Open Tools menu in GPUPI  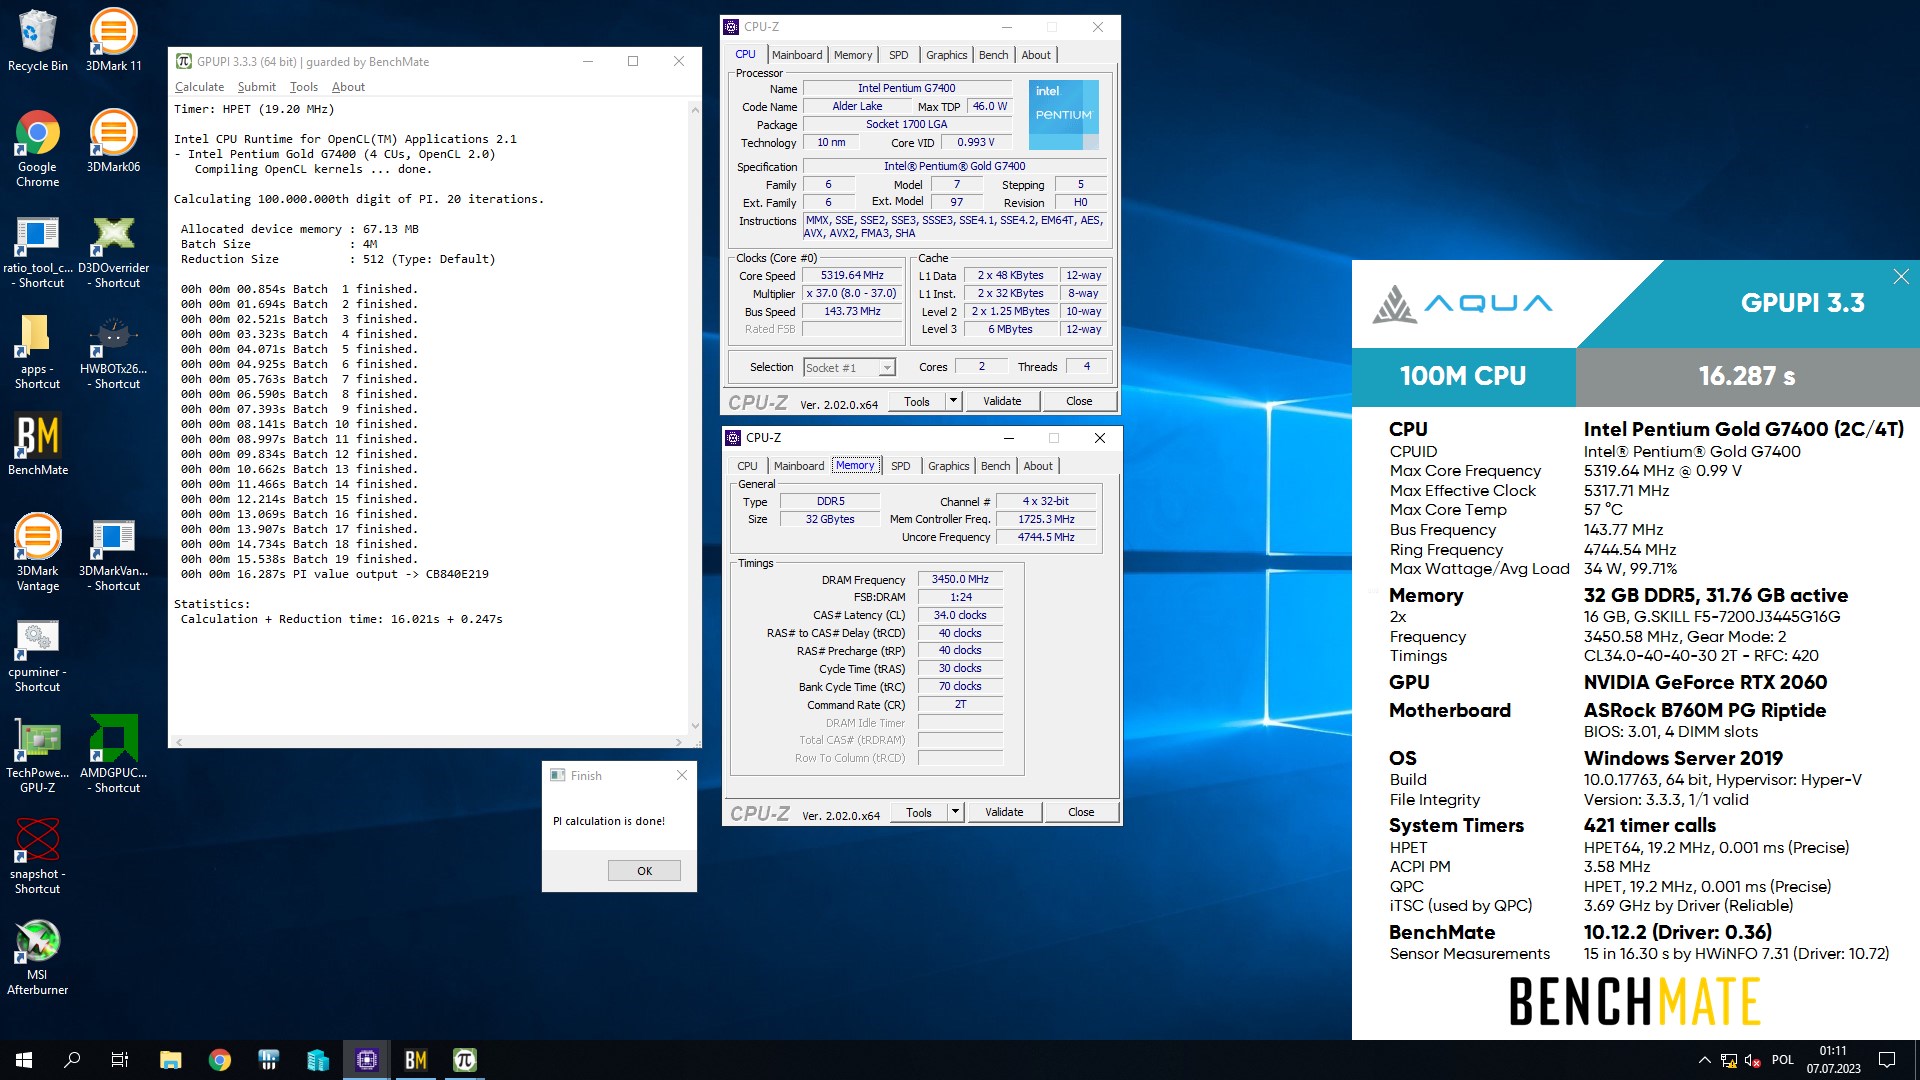point(304,87)
